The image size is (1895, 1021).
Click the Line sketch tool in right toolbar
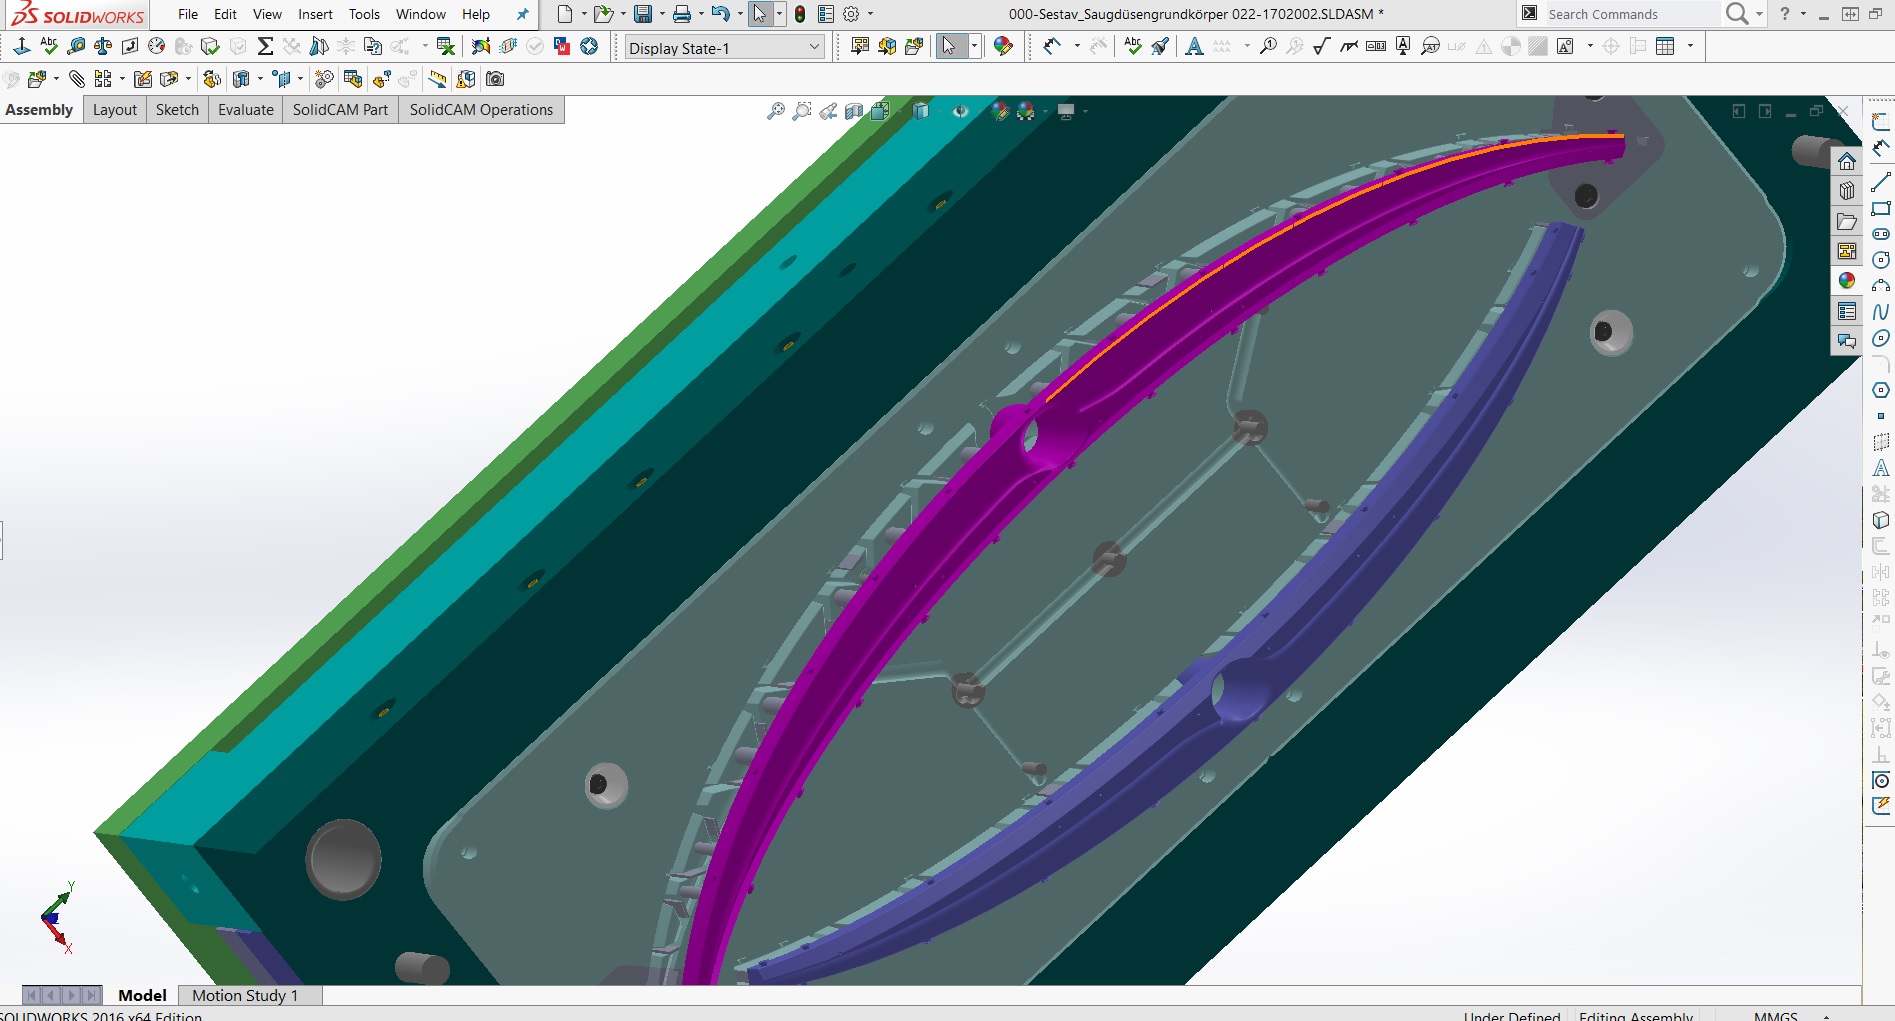tap(1881, 182)
